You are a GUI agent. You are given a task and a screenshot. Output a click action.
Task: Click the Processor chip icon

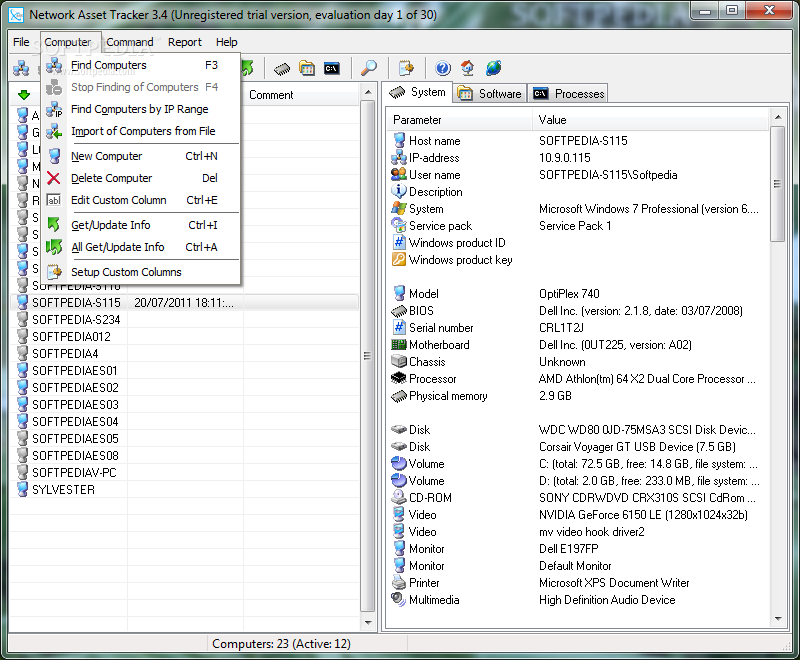pyautogui.click(x=399, y=378)
